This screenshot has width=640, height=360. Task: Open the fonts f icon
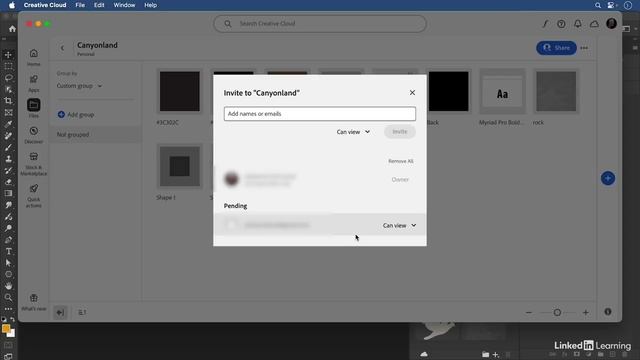[x=545, y=24]
